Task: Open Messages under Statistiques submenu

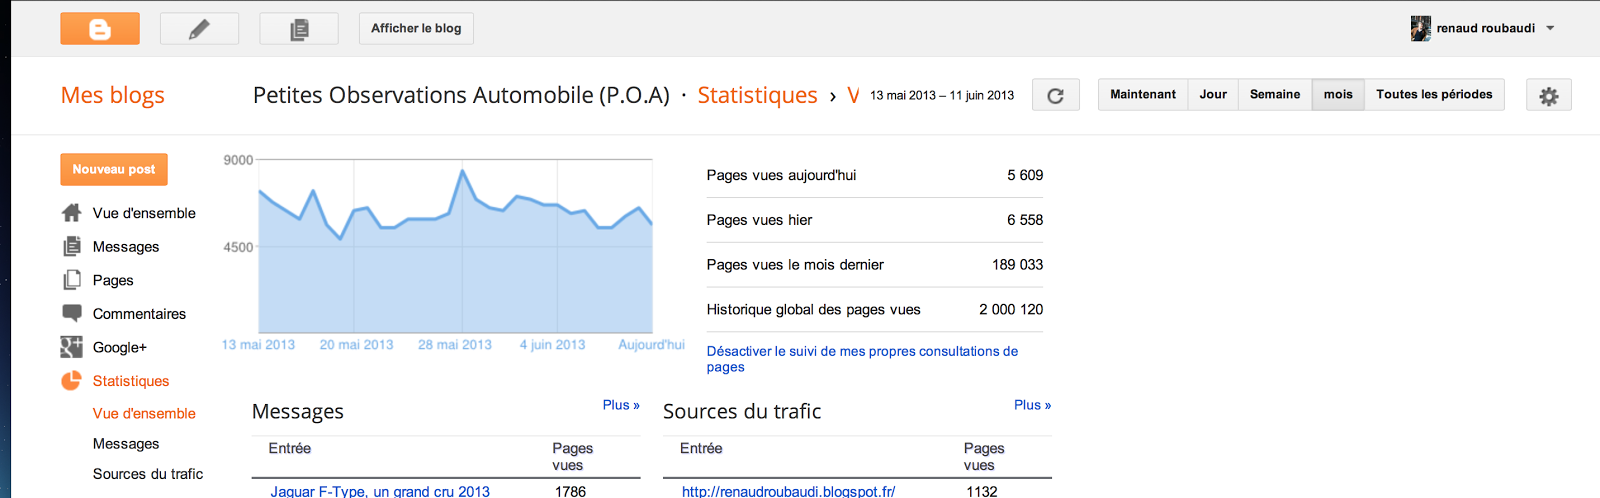Action: pyautogui.click(x=126, y=444)
